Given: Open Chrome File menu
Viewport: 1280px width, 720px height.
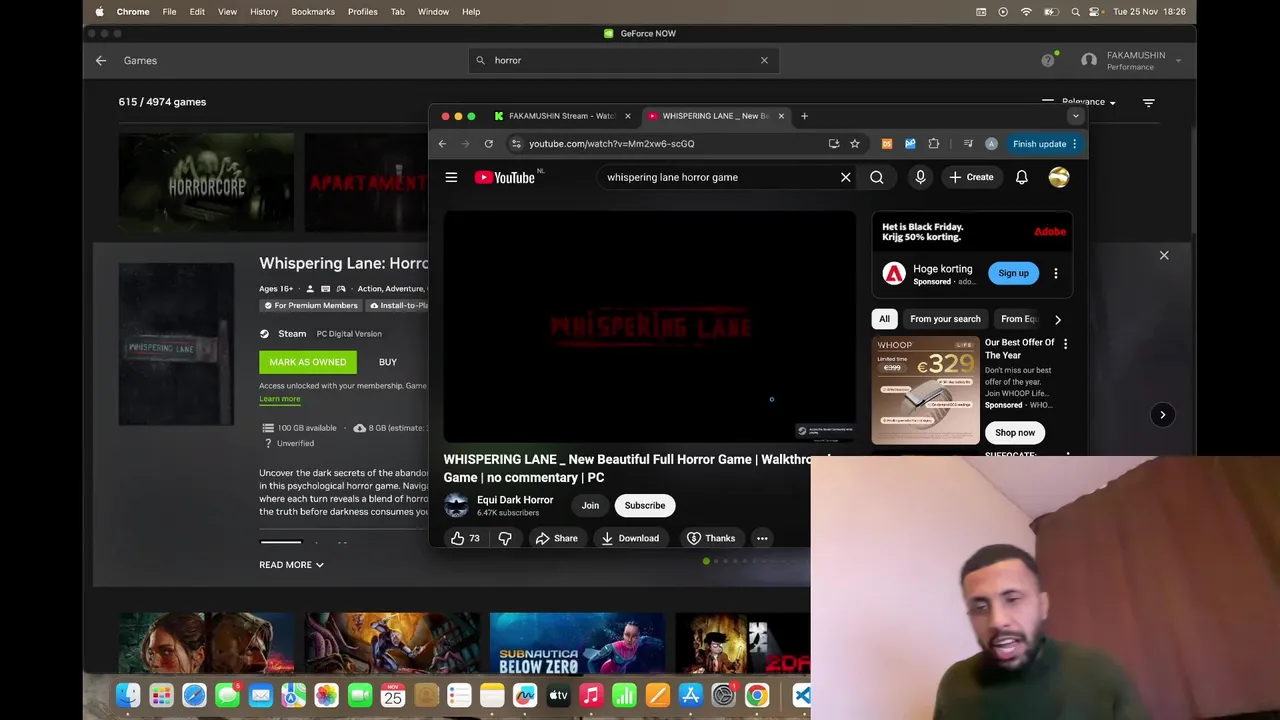Looking at the screenshot, I should [x=169, y=11].
